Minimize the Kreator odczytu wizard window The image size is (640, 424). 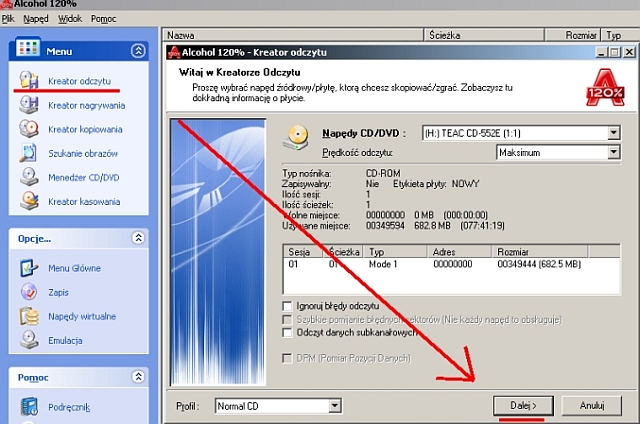[x=601, y=52]
